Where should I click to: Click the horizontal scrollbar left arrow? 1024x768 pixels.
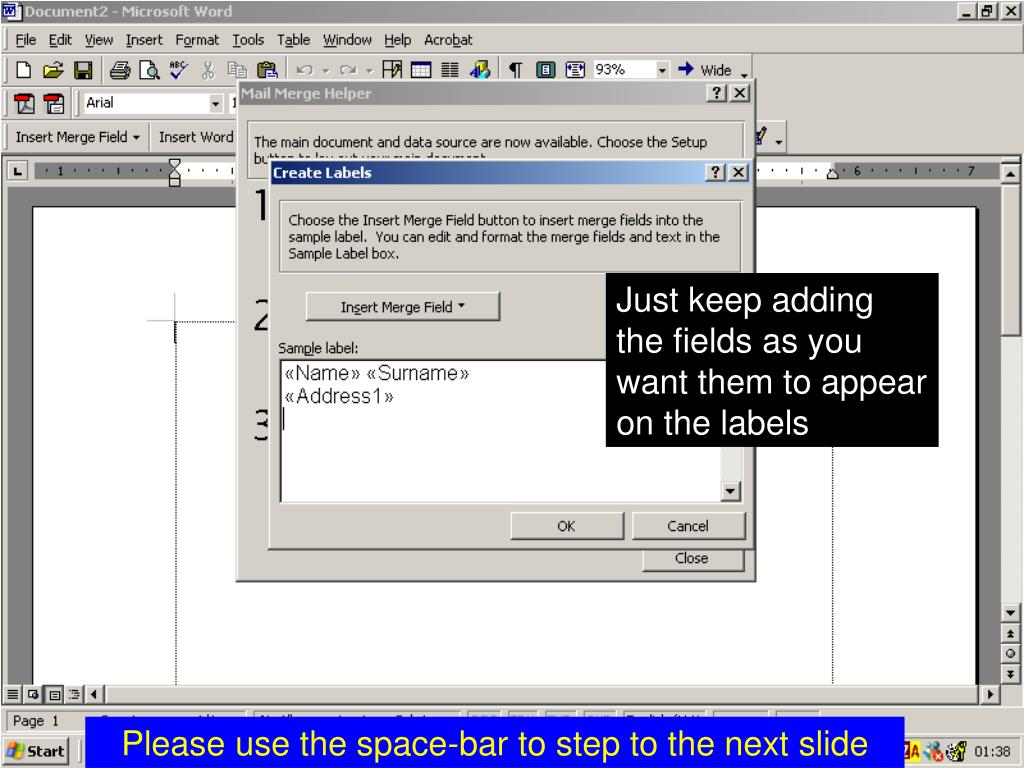[93, 694]
